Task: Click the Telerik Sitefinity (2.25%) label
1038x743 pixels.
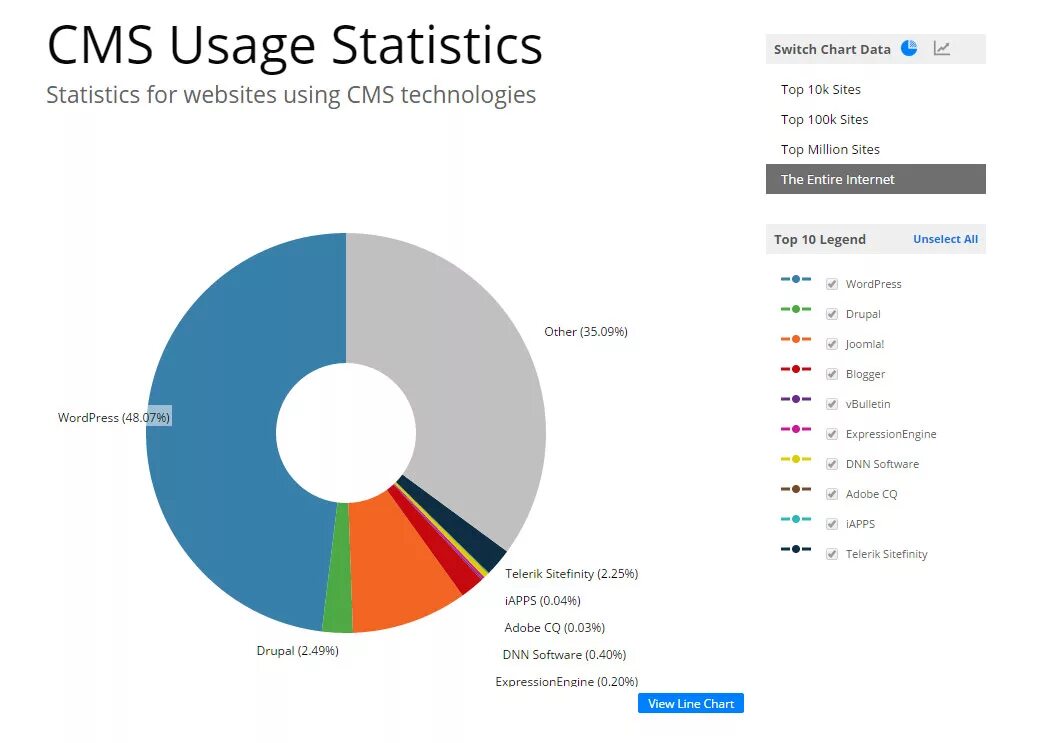Action: pos(571,573)
